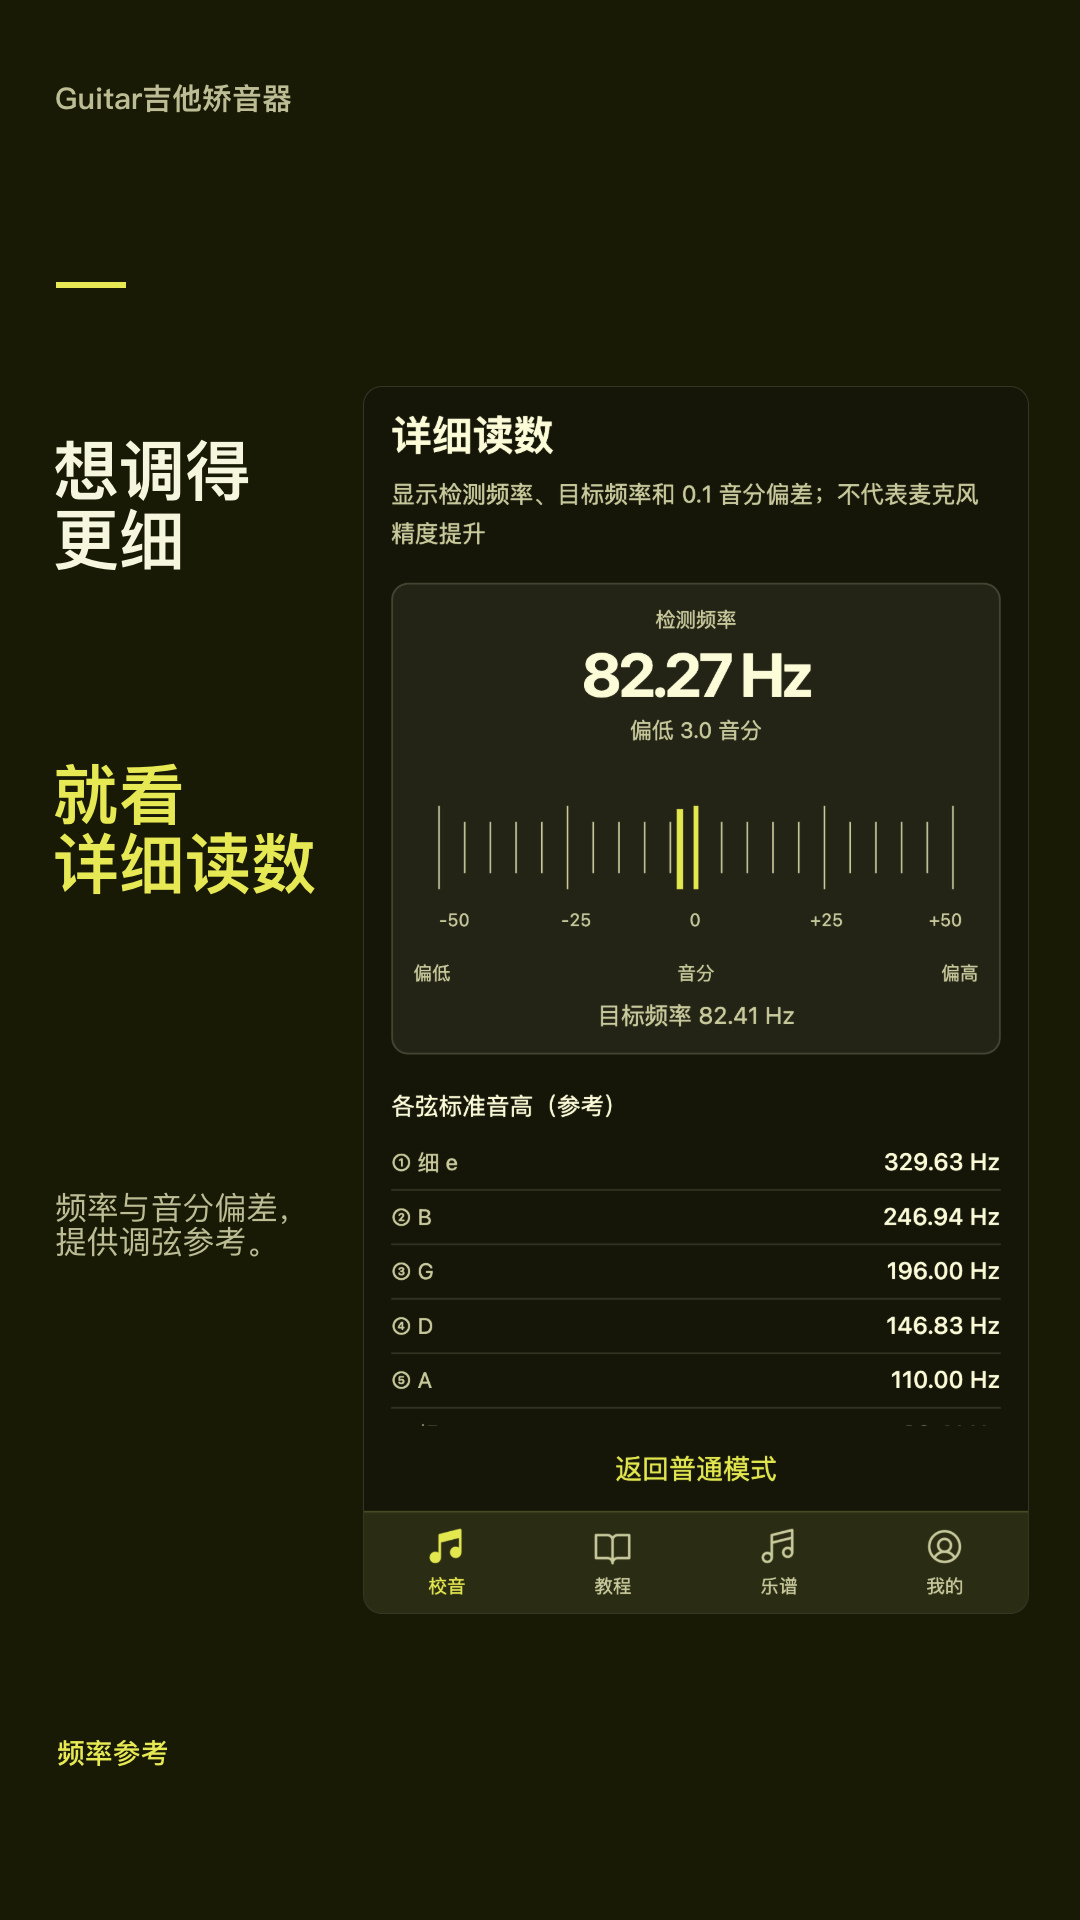Tap the 教程 tab label
The width and height of the screenshot is (1080, 1920).
(x=612, y=1586)
